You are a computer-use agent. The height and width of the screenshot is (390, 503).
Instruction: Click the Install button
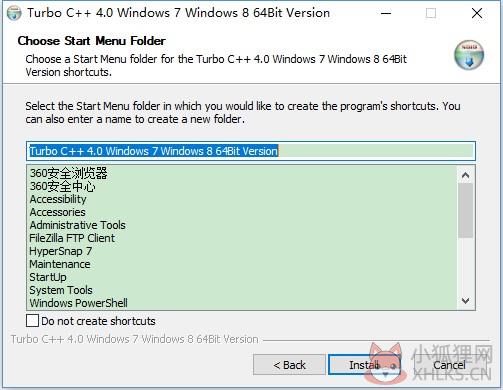(x=364, y=365)
